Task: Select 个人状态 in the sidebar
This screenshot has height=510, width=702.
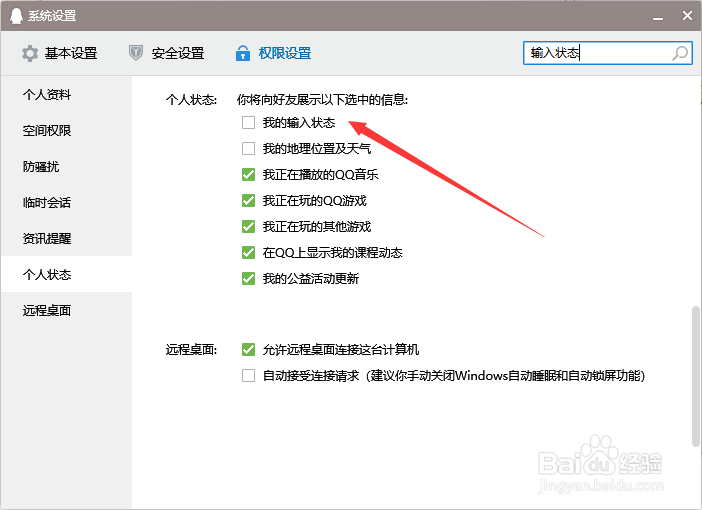Action: point(66,274)
